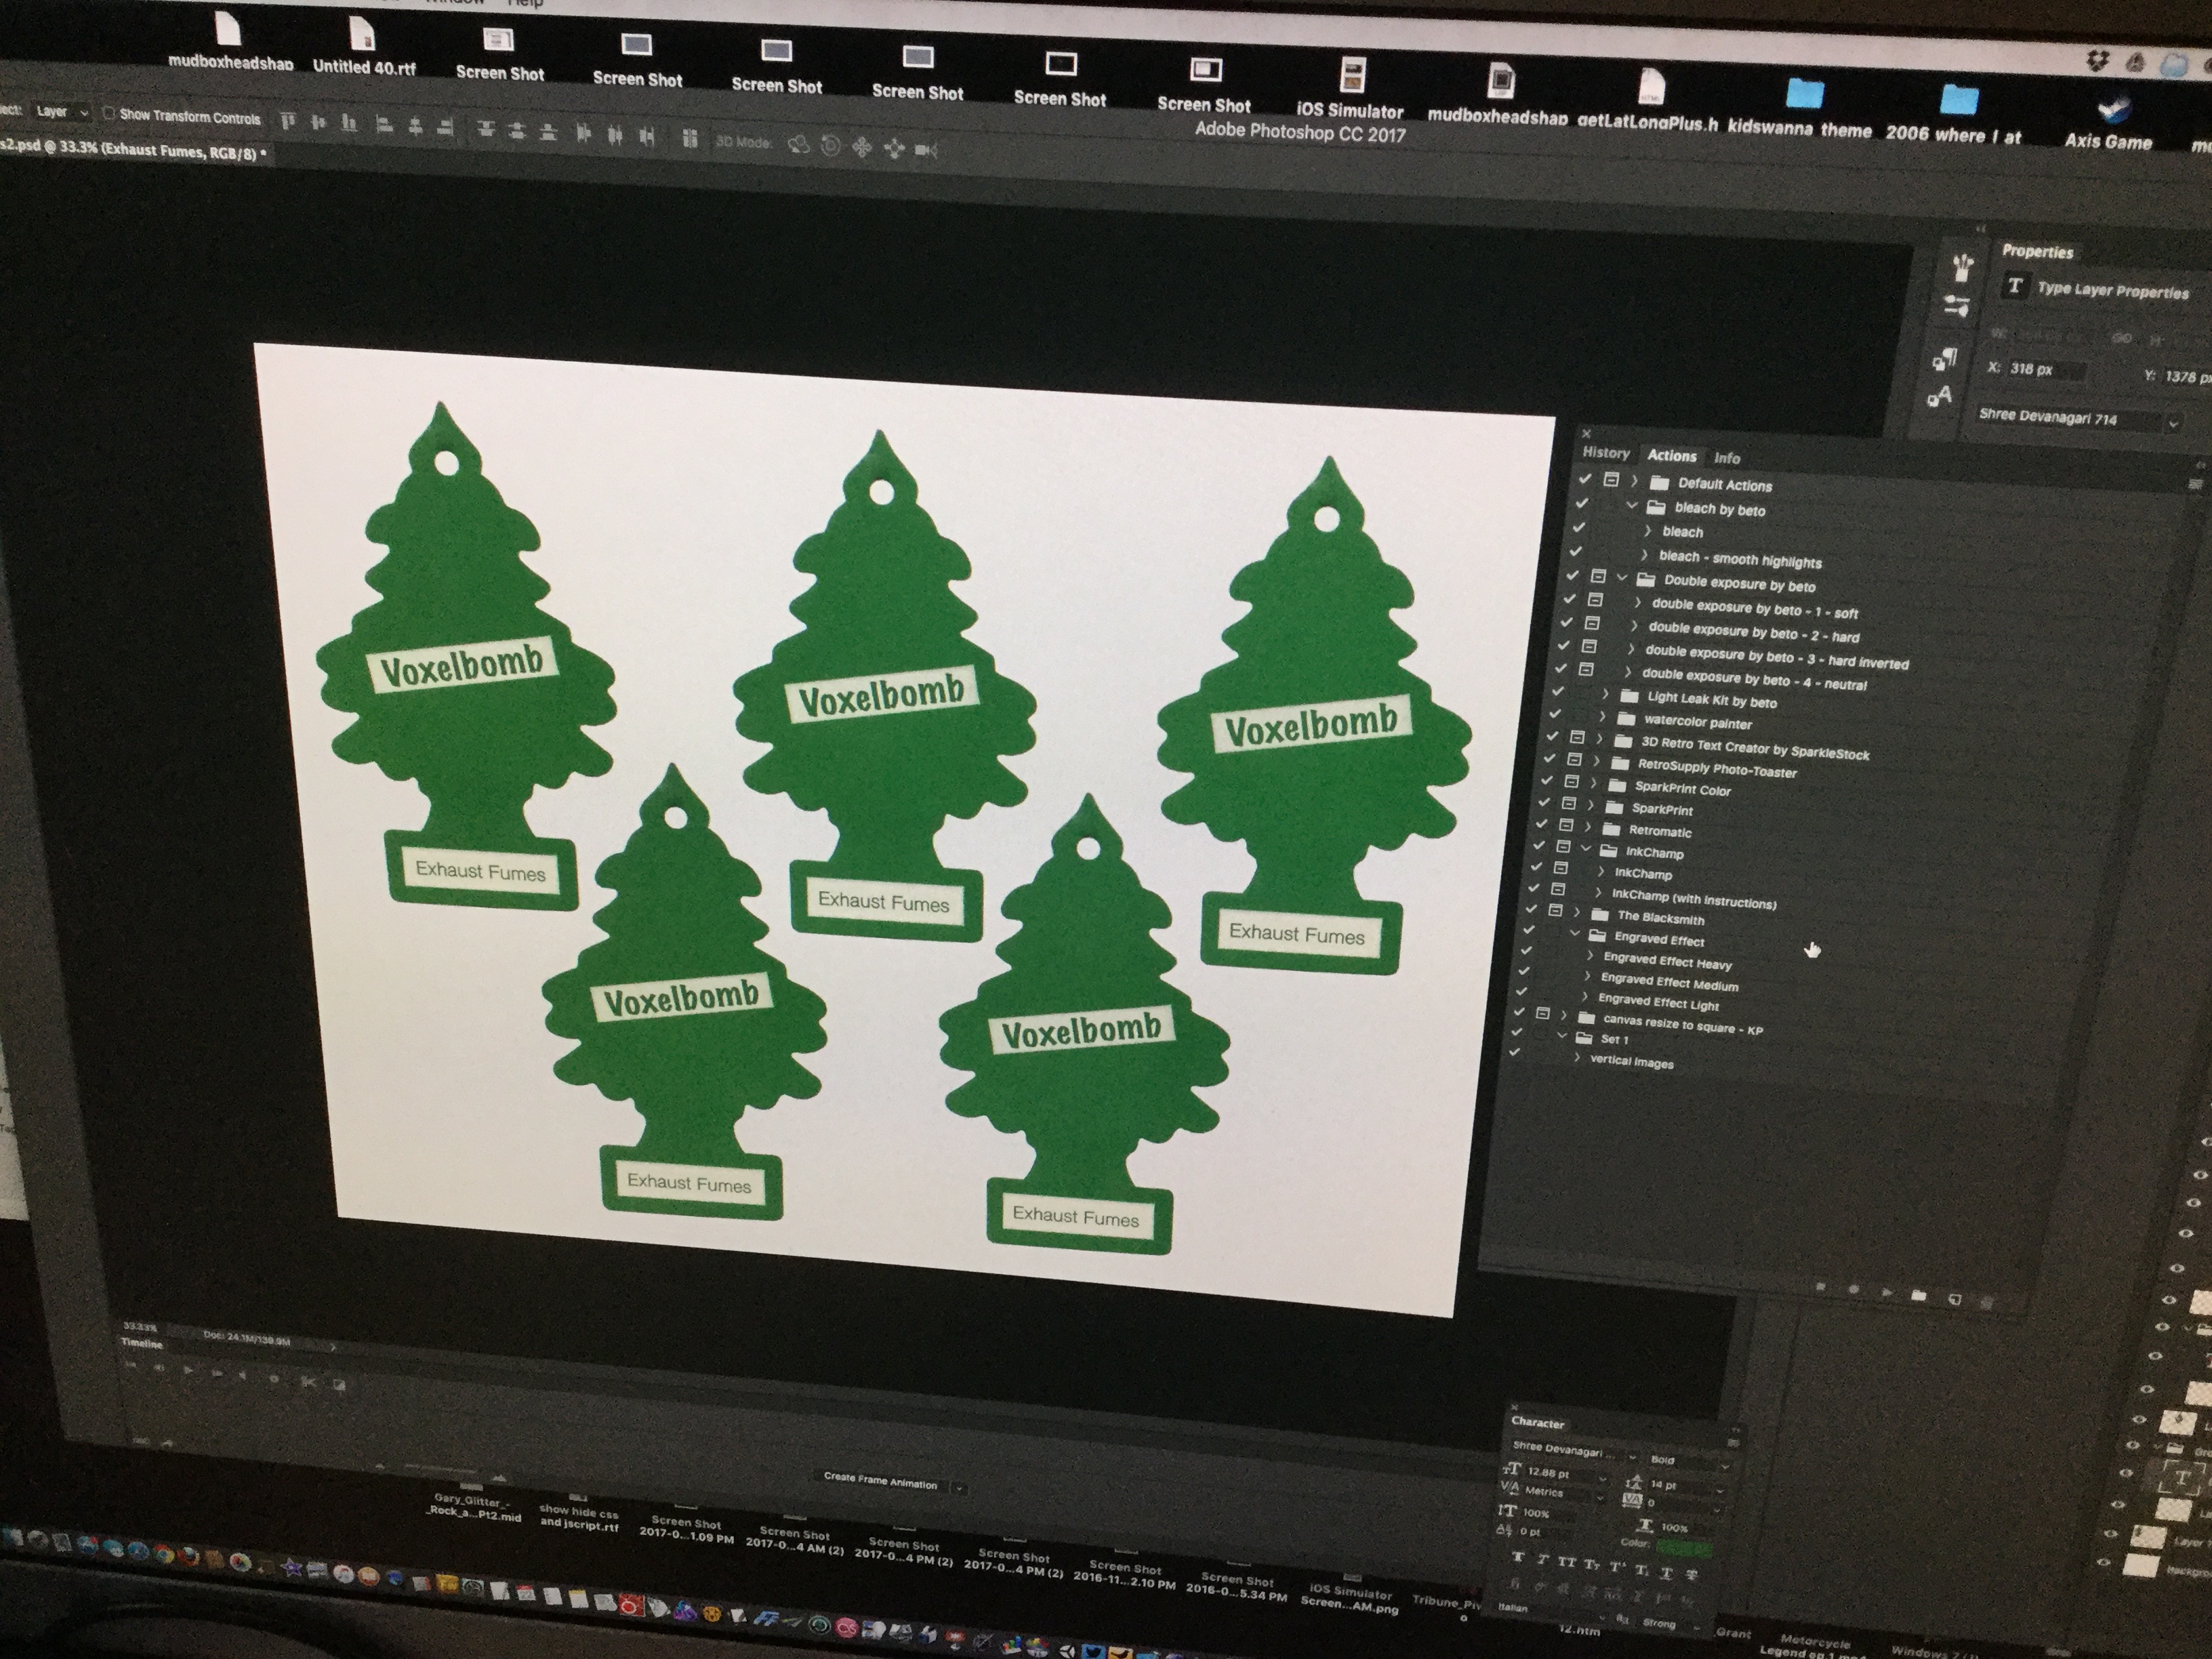Click create new set folder icon in Actions
The width and height of the screenshot is (2212, 1659).
[1918, 1296]
